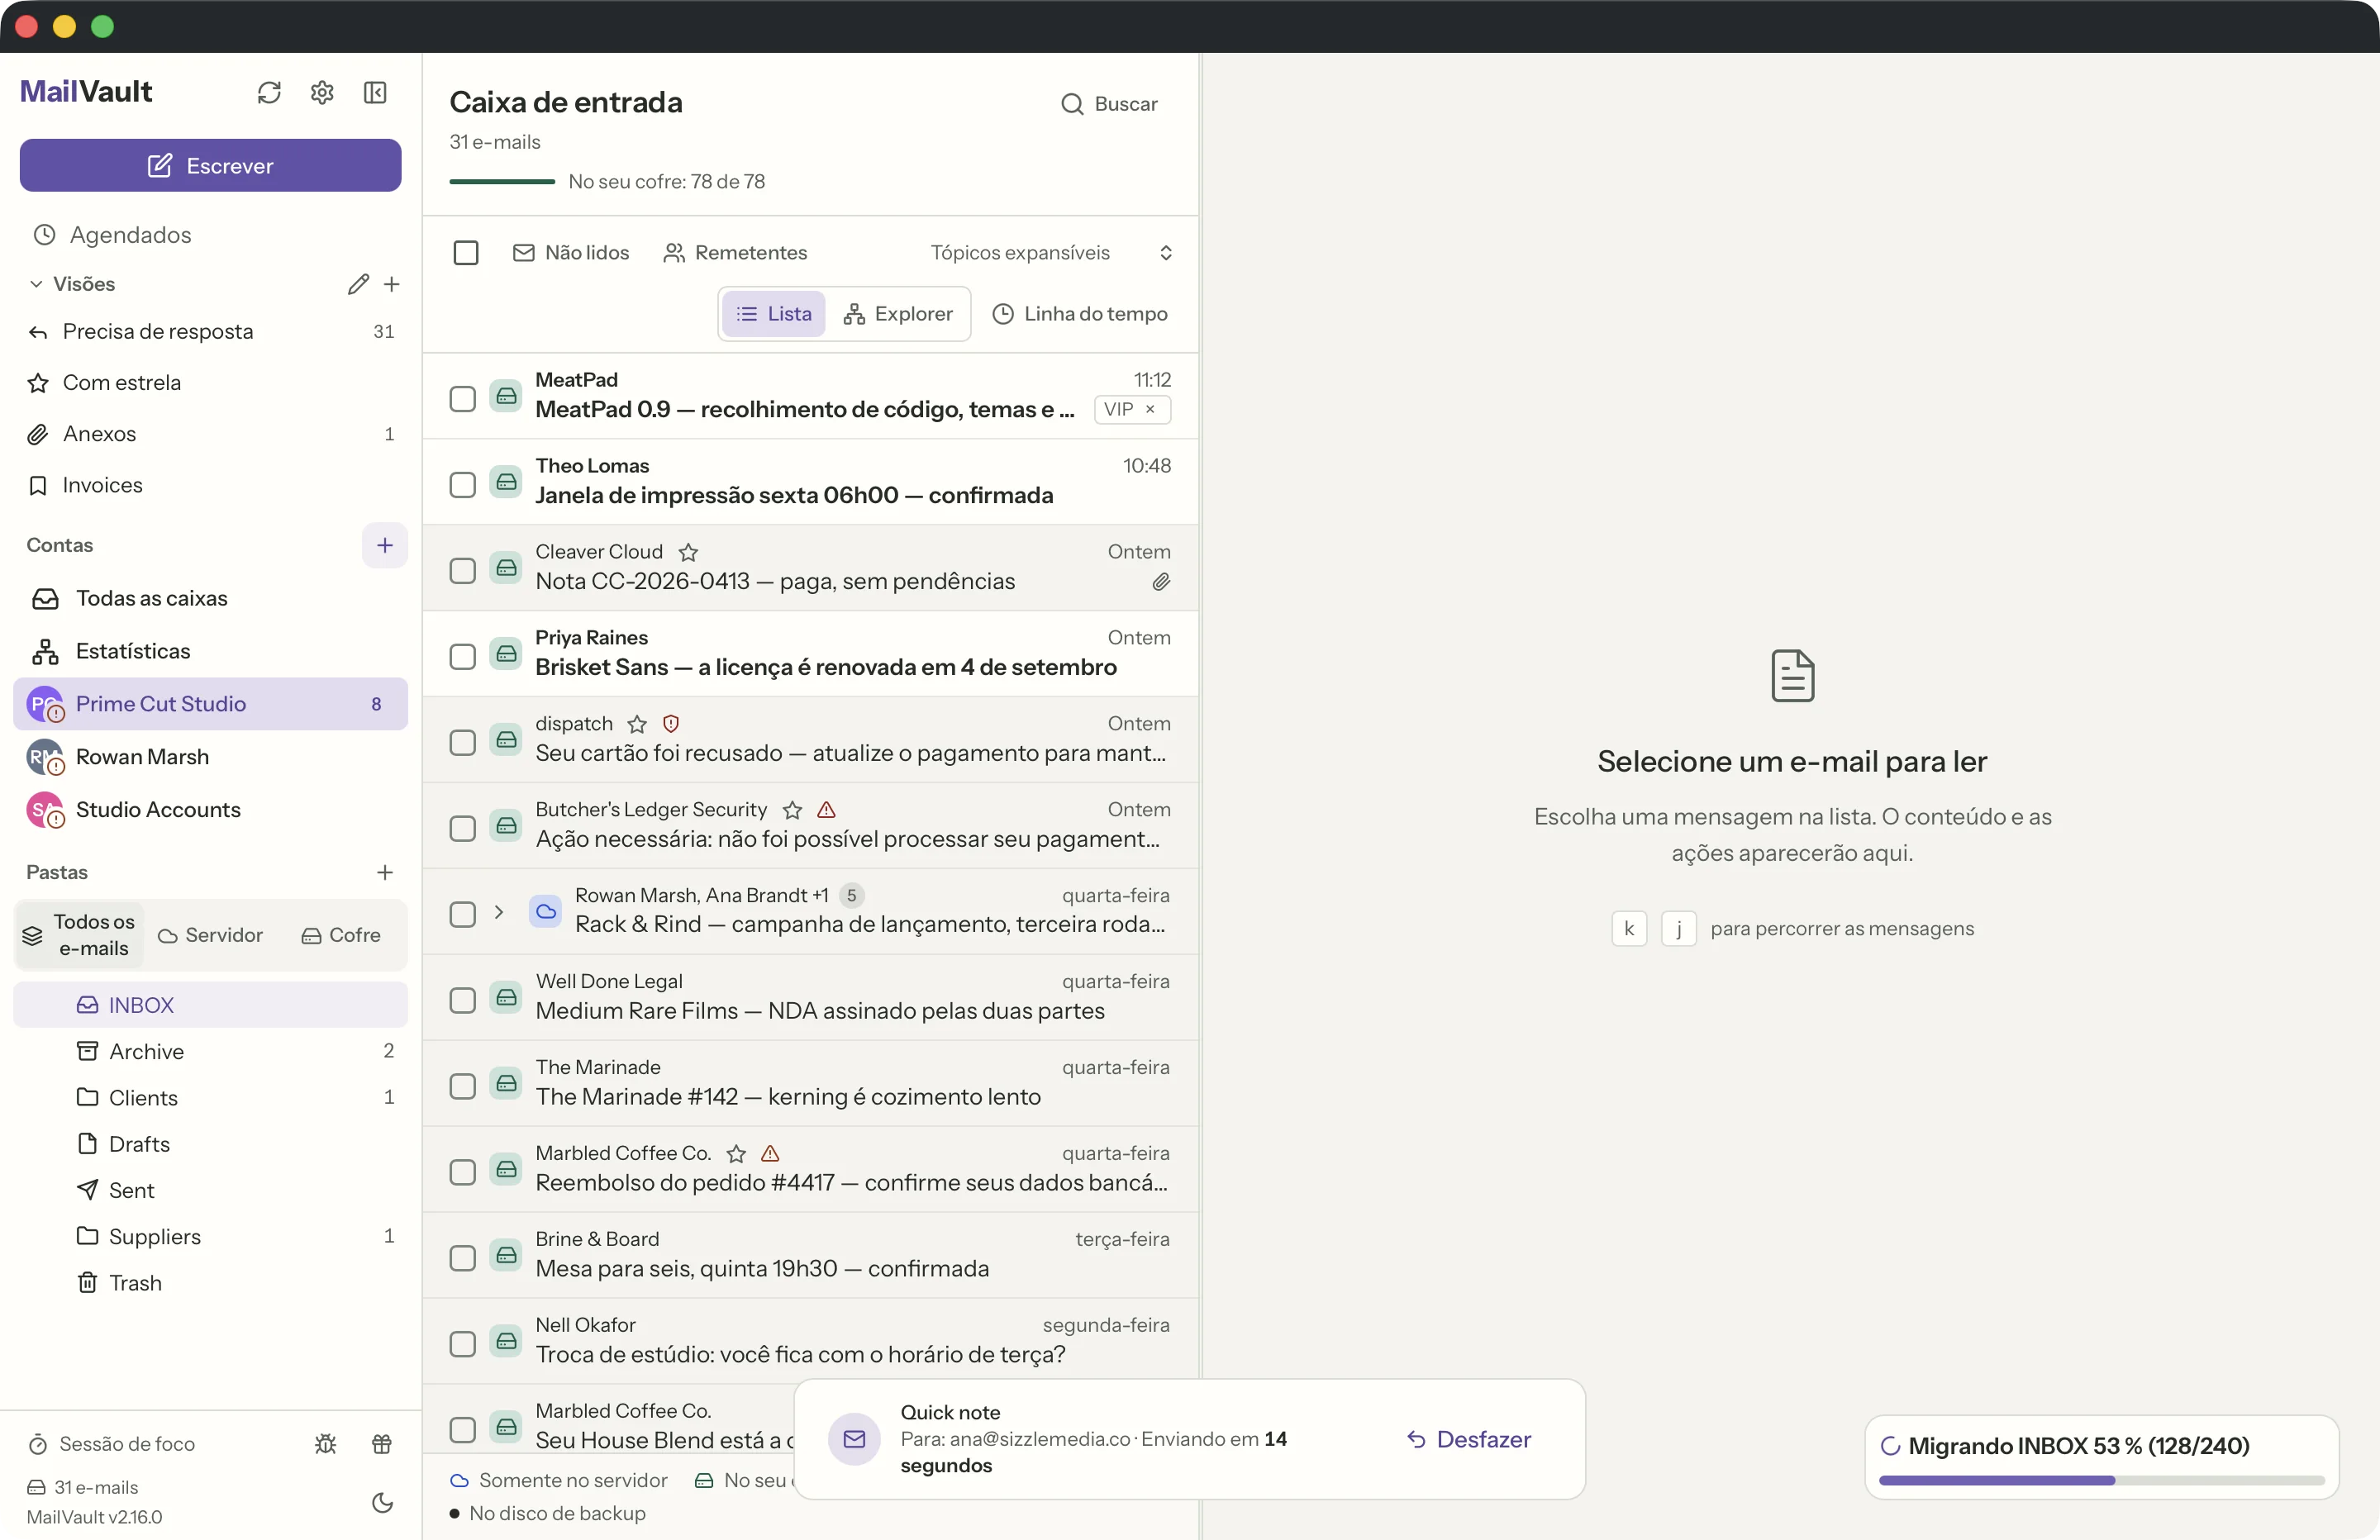Check the select-all emails checkbox
The width and height of the screenshot is (2380, 1540).
click(466, 253)
